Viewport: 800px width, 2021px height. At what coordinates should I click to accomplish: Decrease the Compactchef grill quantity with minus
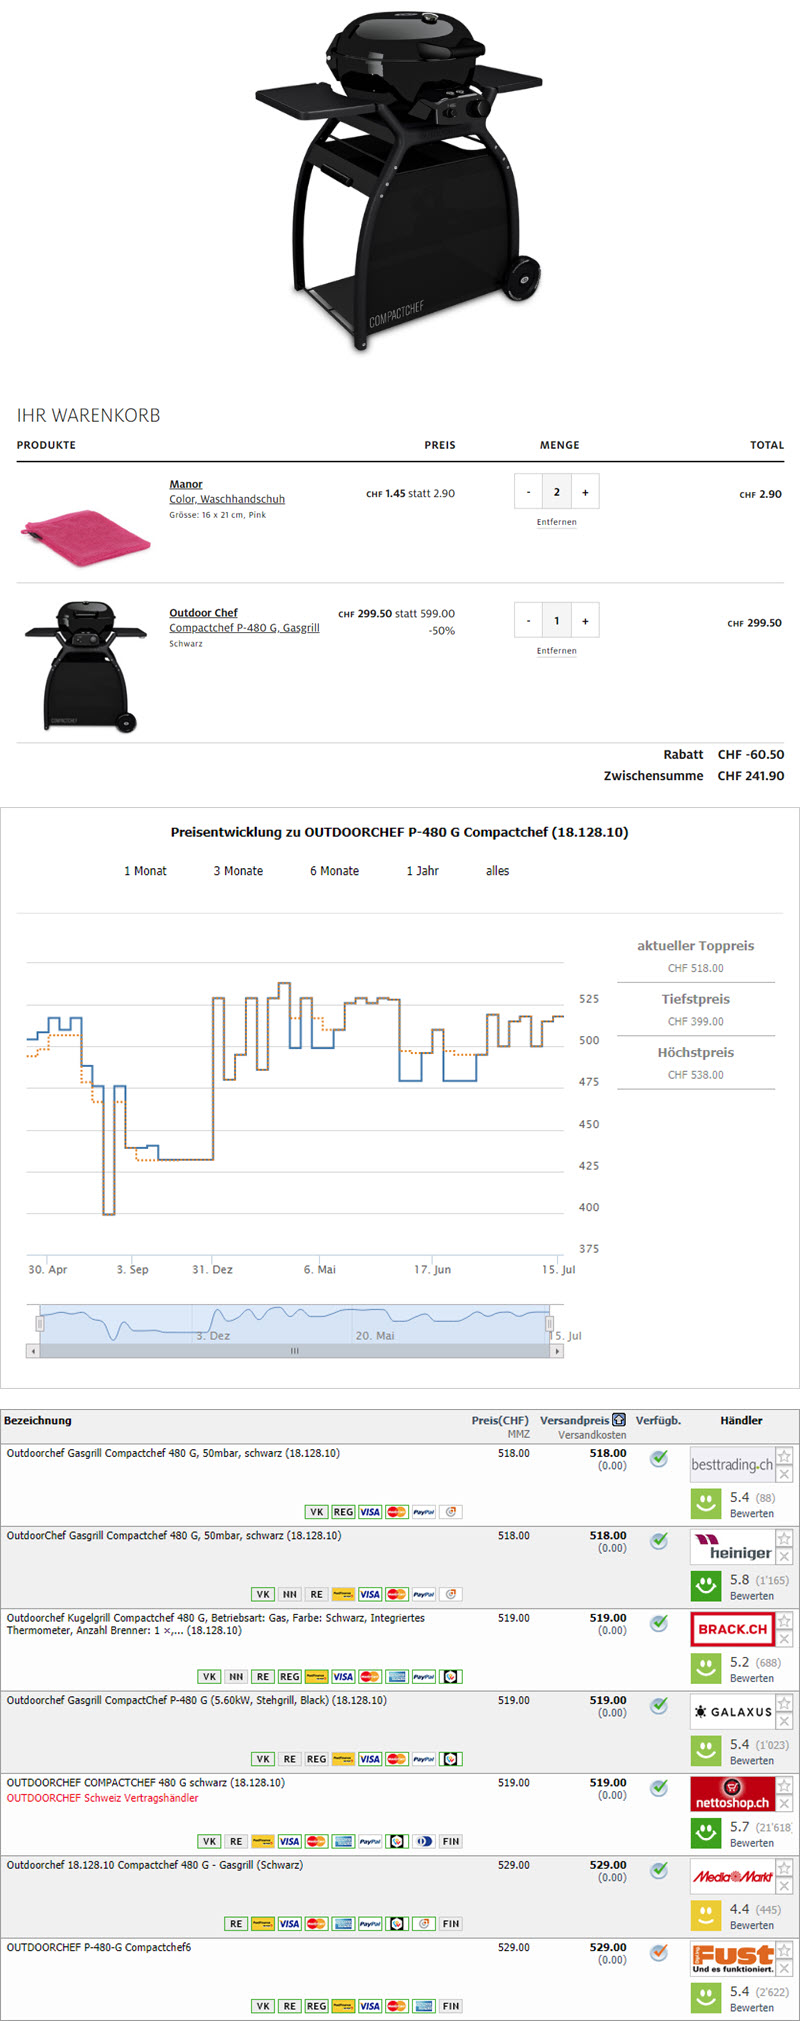point(529,621)
